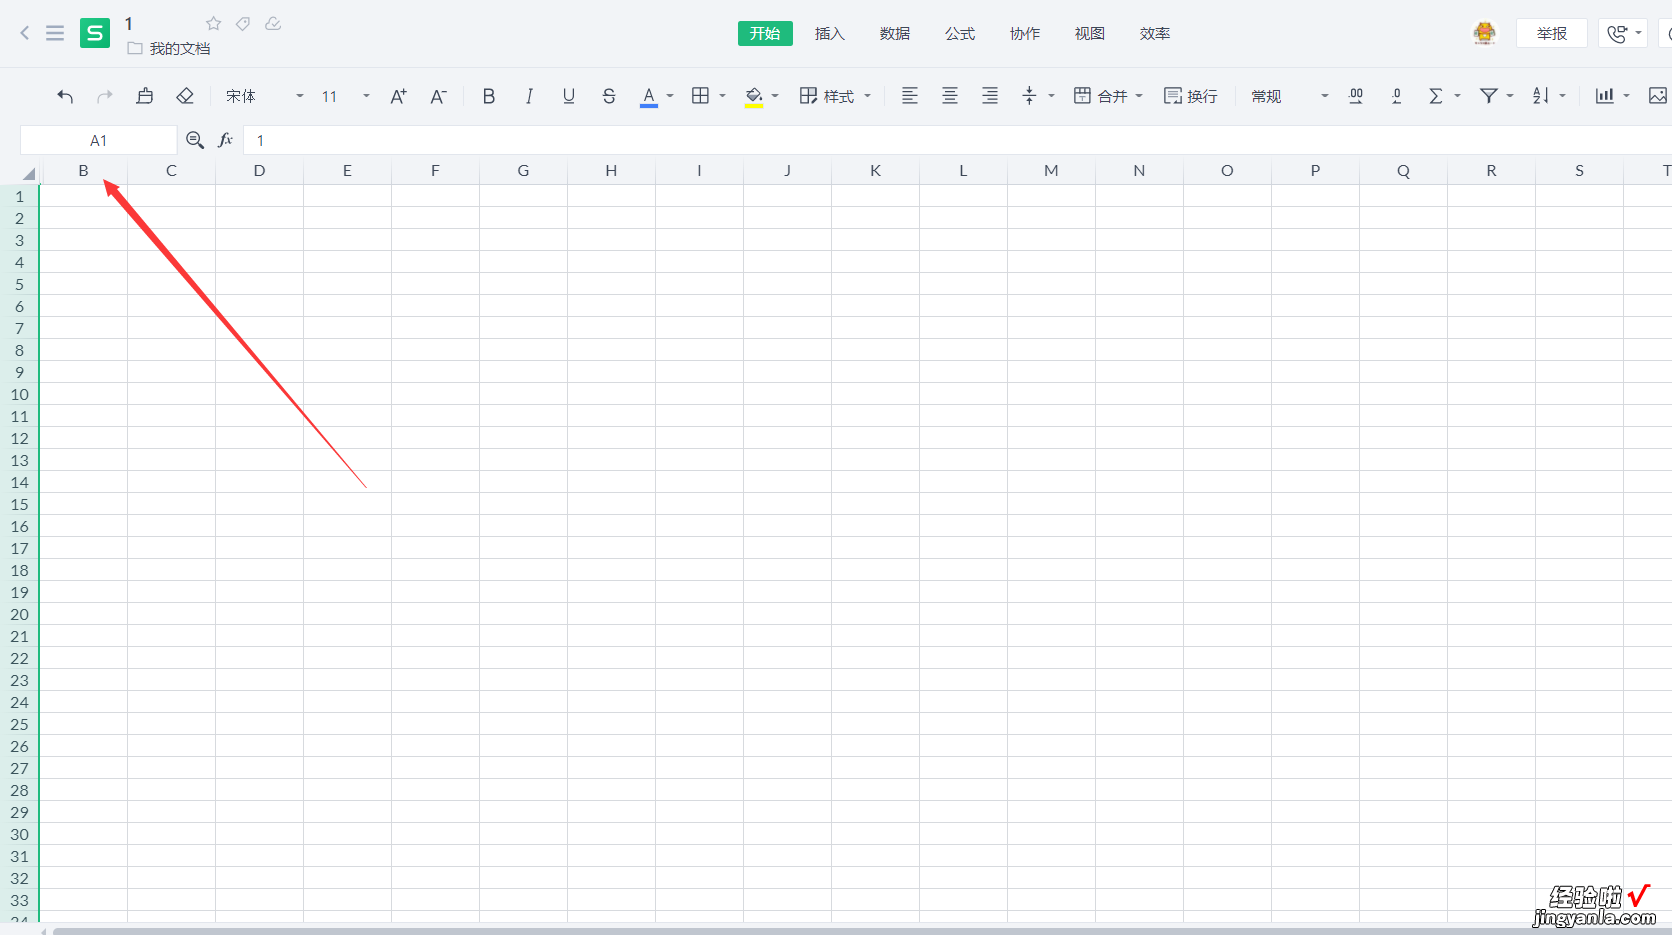Click the filter funnel icon
This screenshot has width=1672, height=935.
click(x=1489, y=96)
